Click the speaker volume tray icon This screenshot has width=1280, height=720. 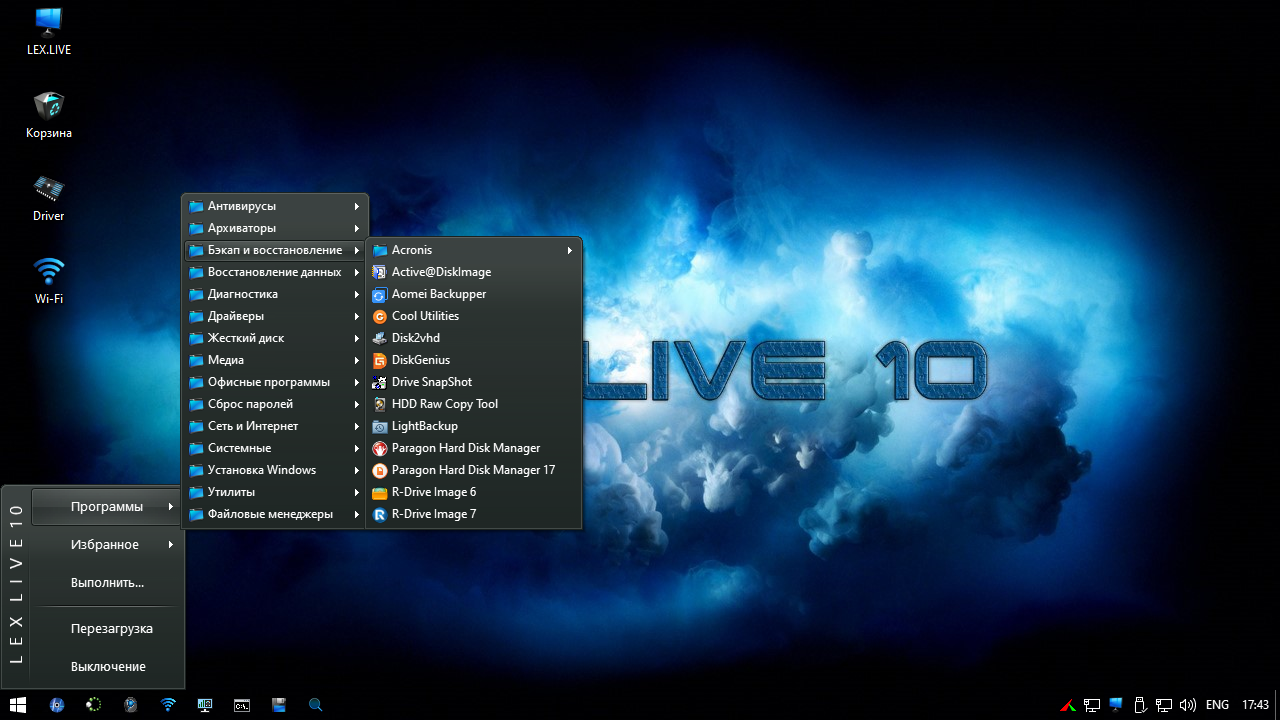pyautogui.click(x=1188, y=705)
